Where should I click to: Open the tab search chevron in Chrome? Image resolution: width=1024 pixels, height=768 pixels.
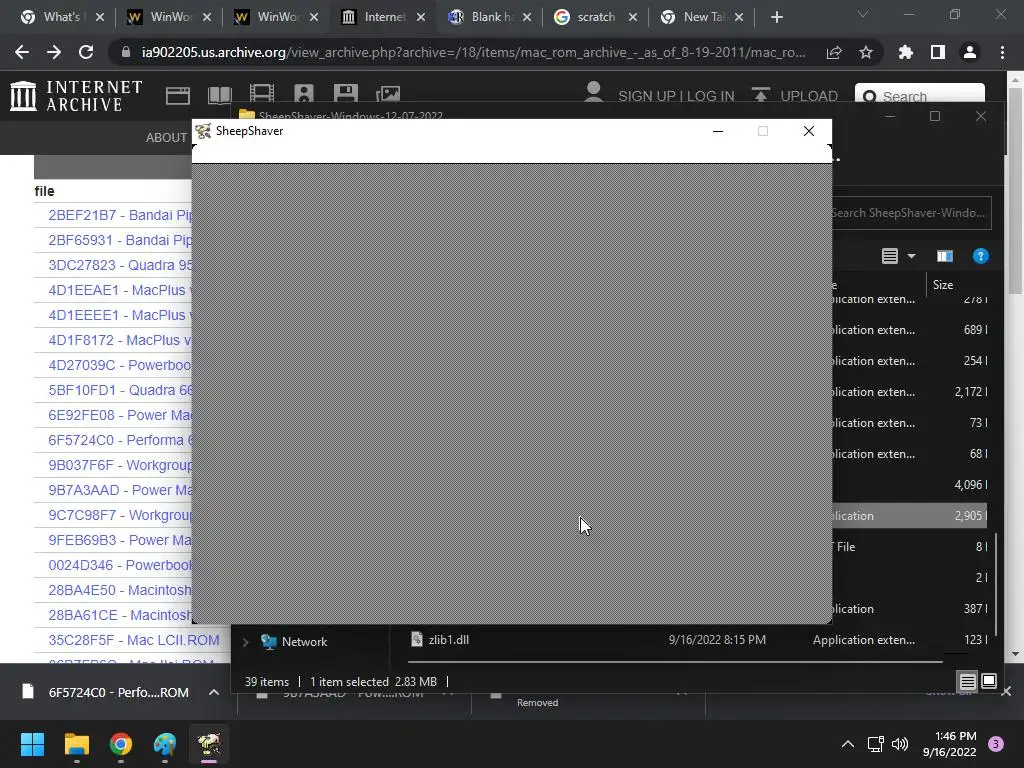863,14
